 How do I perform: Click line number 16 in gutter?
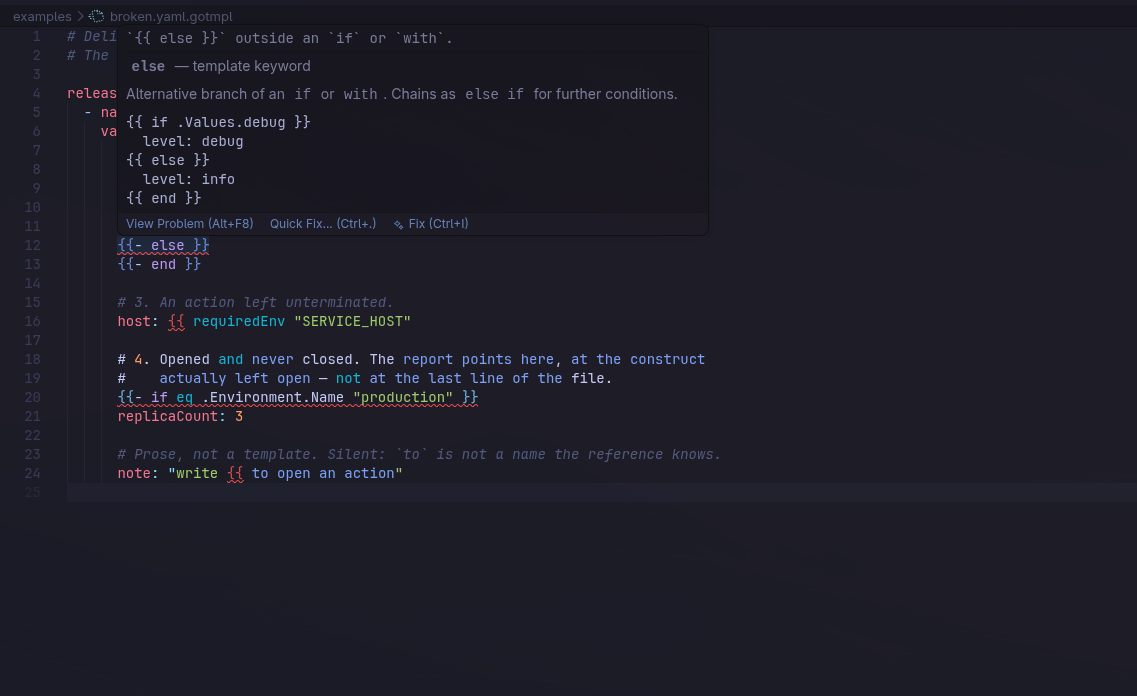33,321
